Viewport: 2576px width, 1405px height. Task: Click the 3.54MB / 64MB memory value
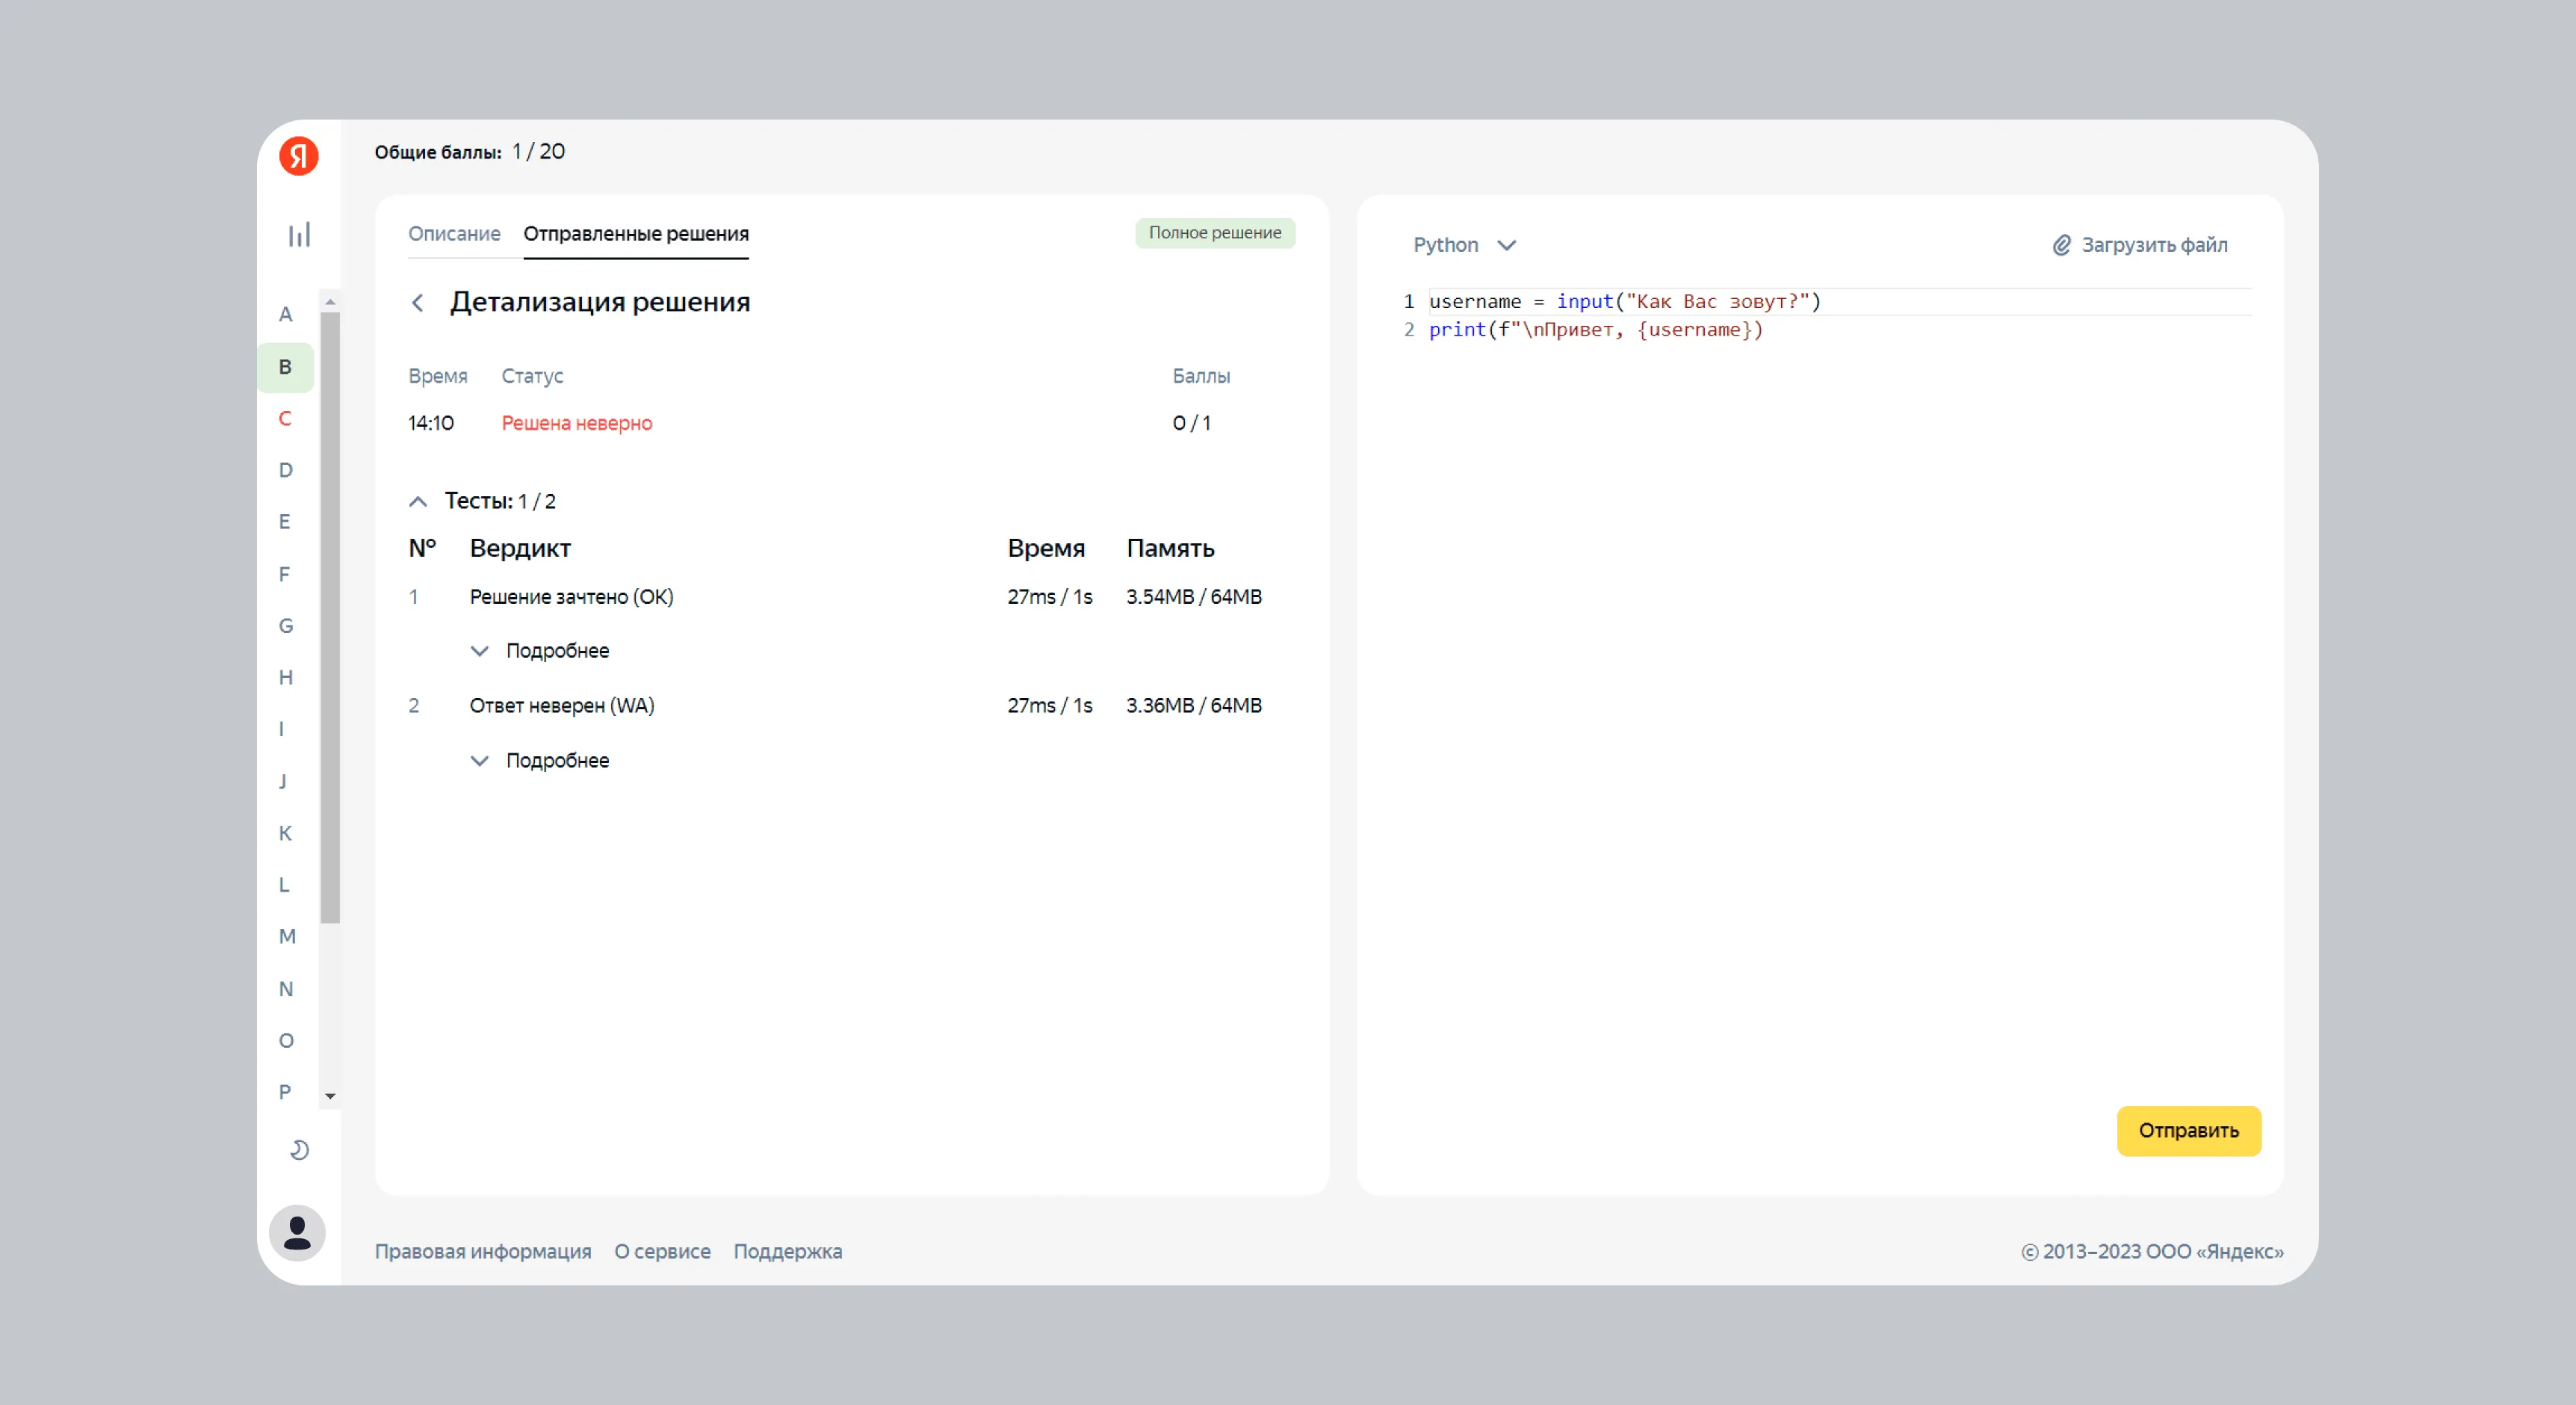click(1194, 597)
